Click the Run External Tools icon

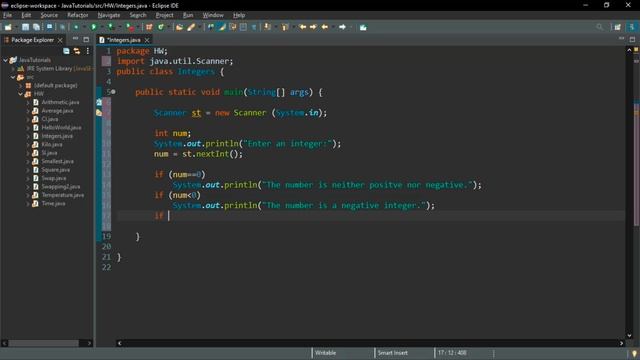[130, 27]
